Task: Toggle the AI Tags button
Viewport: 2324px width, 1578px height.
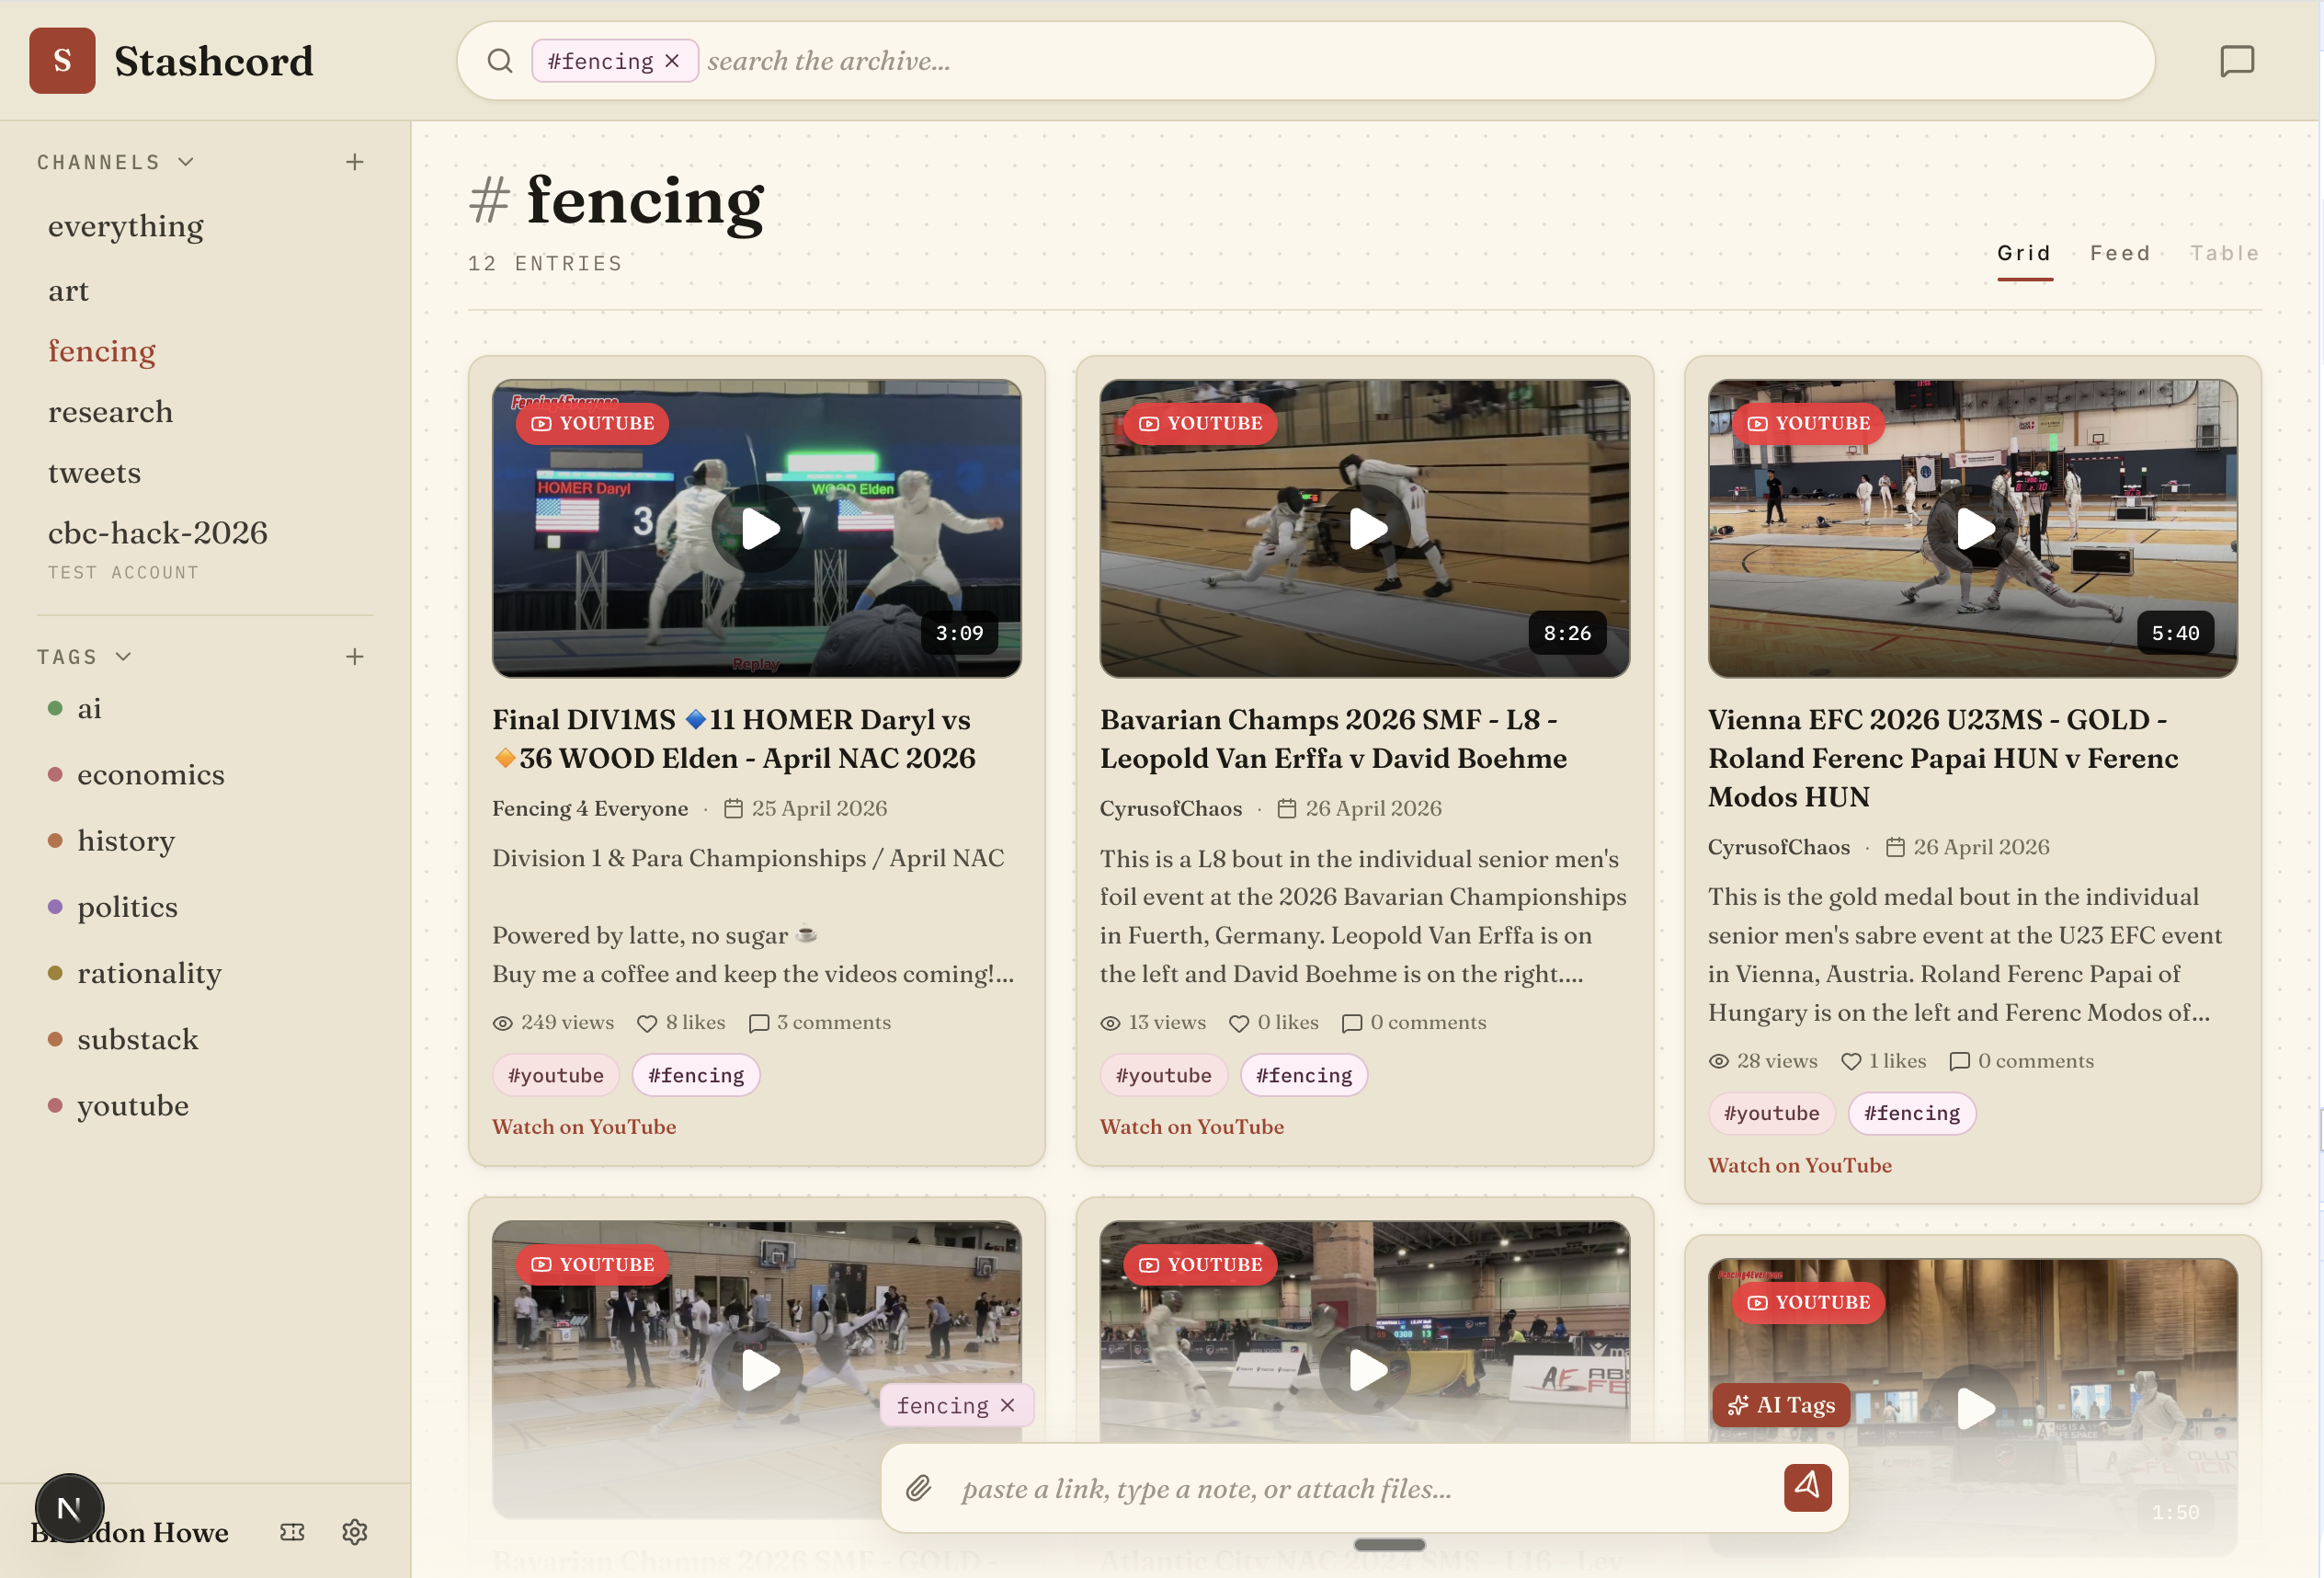Action: pyautogui.click(x=1780, y=1404)
